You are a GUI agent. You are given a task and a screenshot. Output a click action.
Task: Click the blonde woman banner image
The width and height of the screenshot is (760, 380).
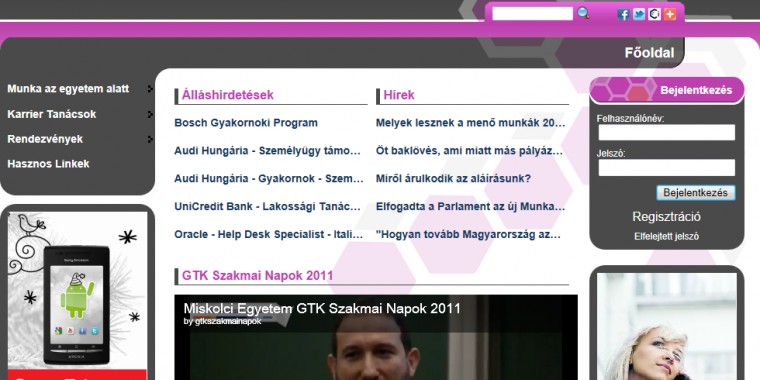click(666, 326)
